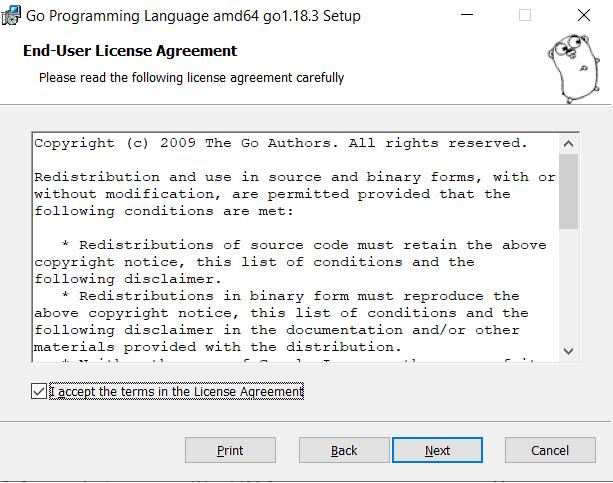The height and width of the screenshot is (483, 613).
Task: Click the Go gopher mascot image
Action: click(x=573, y=68)
